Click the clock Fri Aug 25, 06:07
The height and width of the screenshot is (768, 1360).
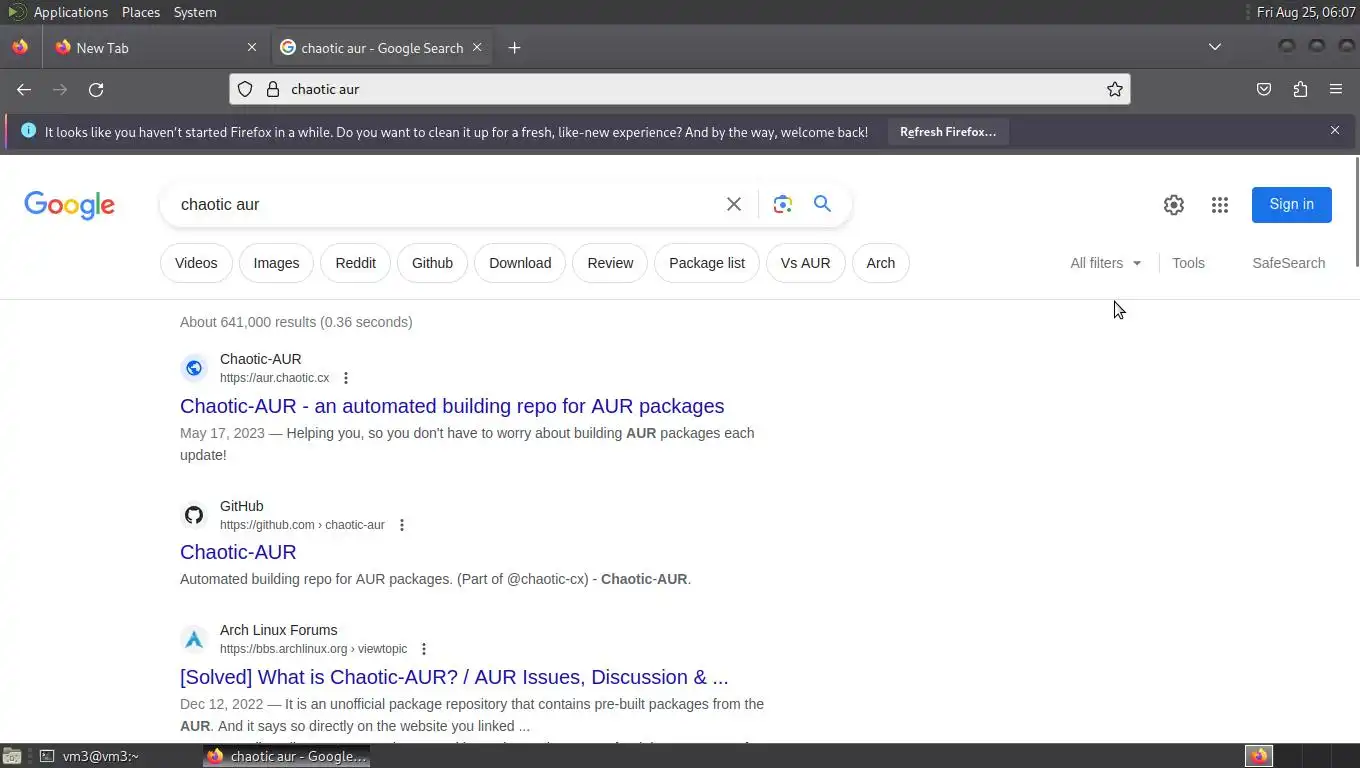(x=1306, y=12)
